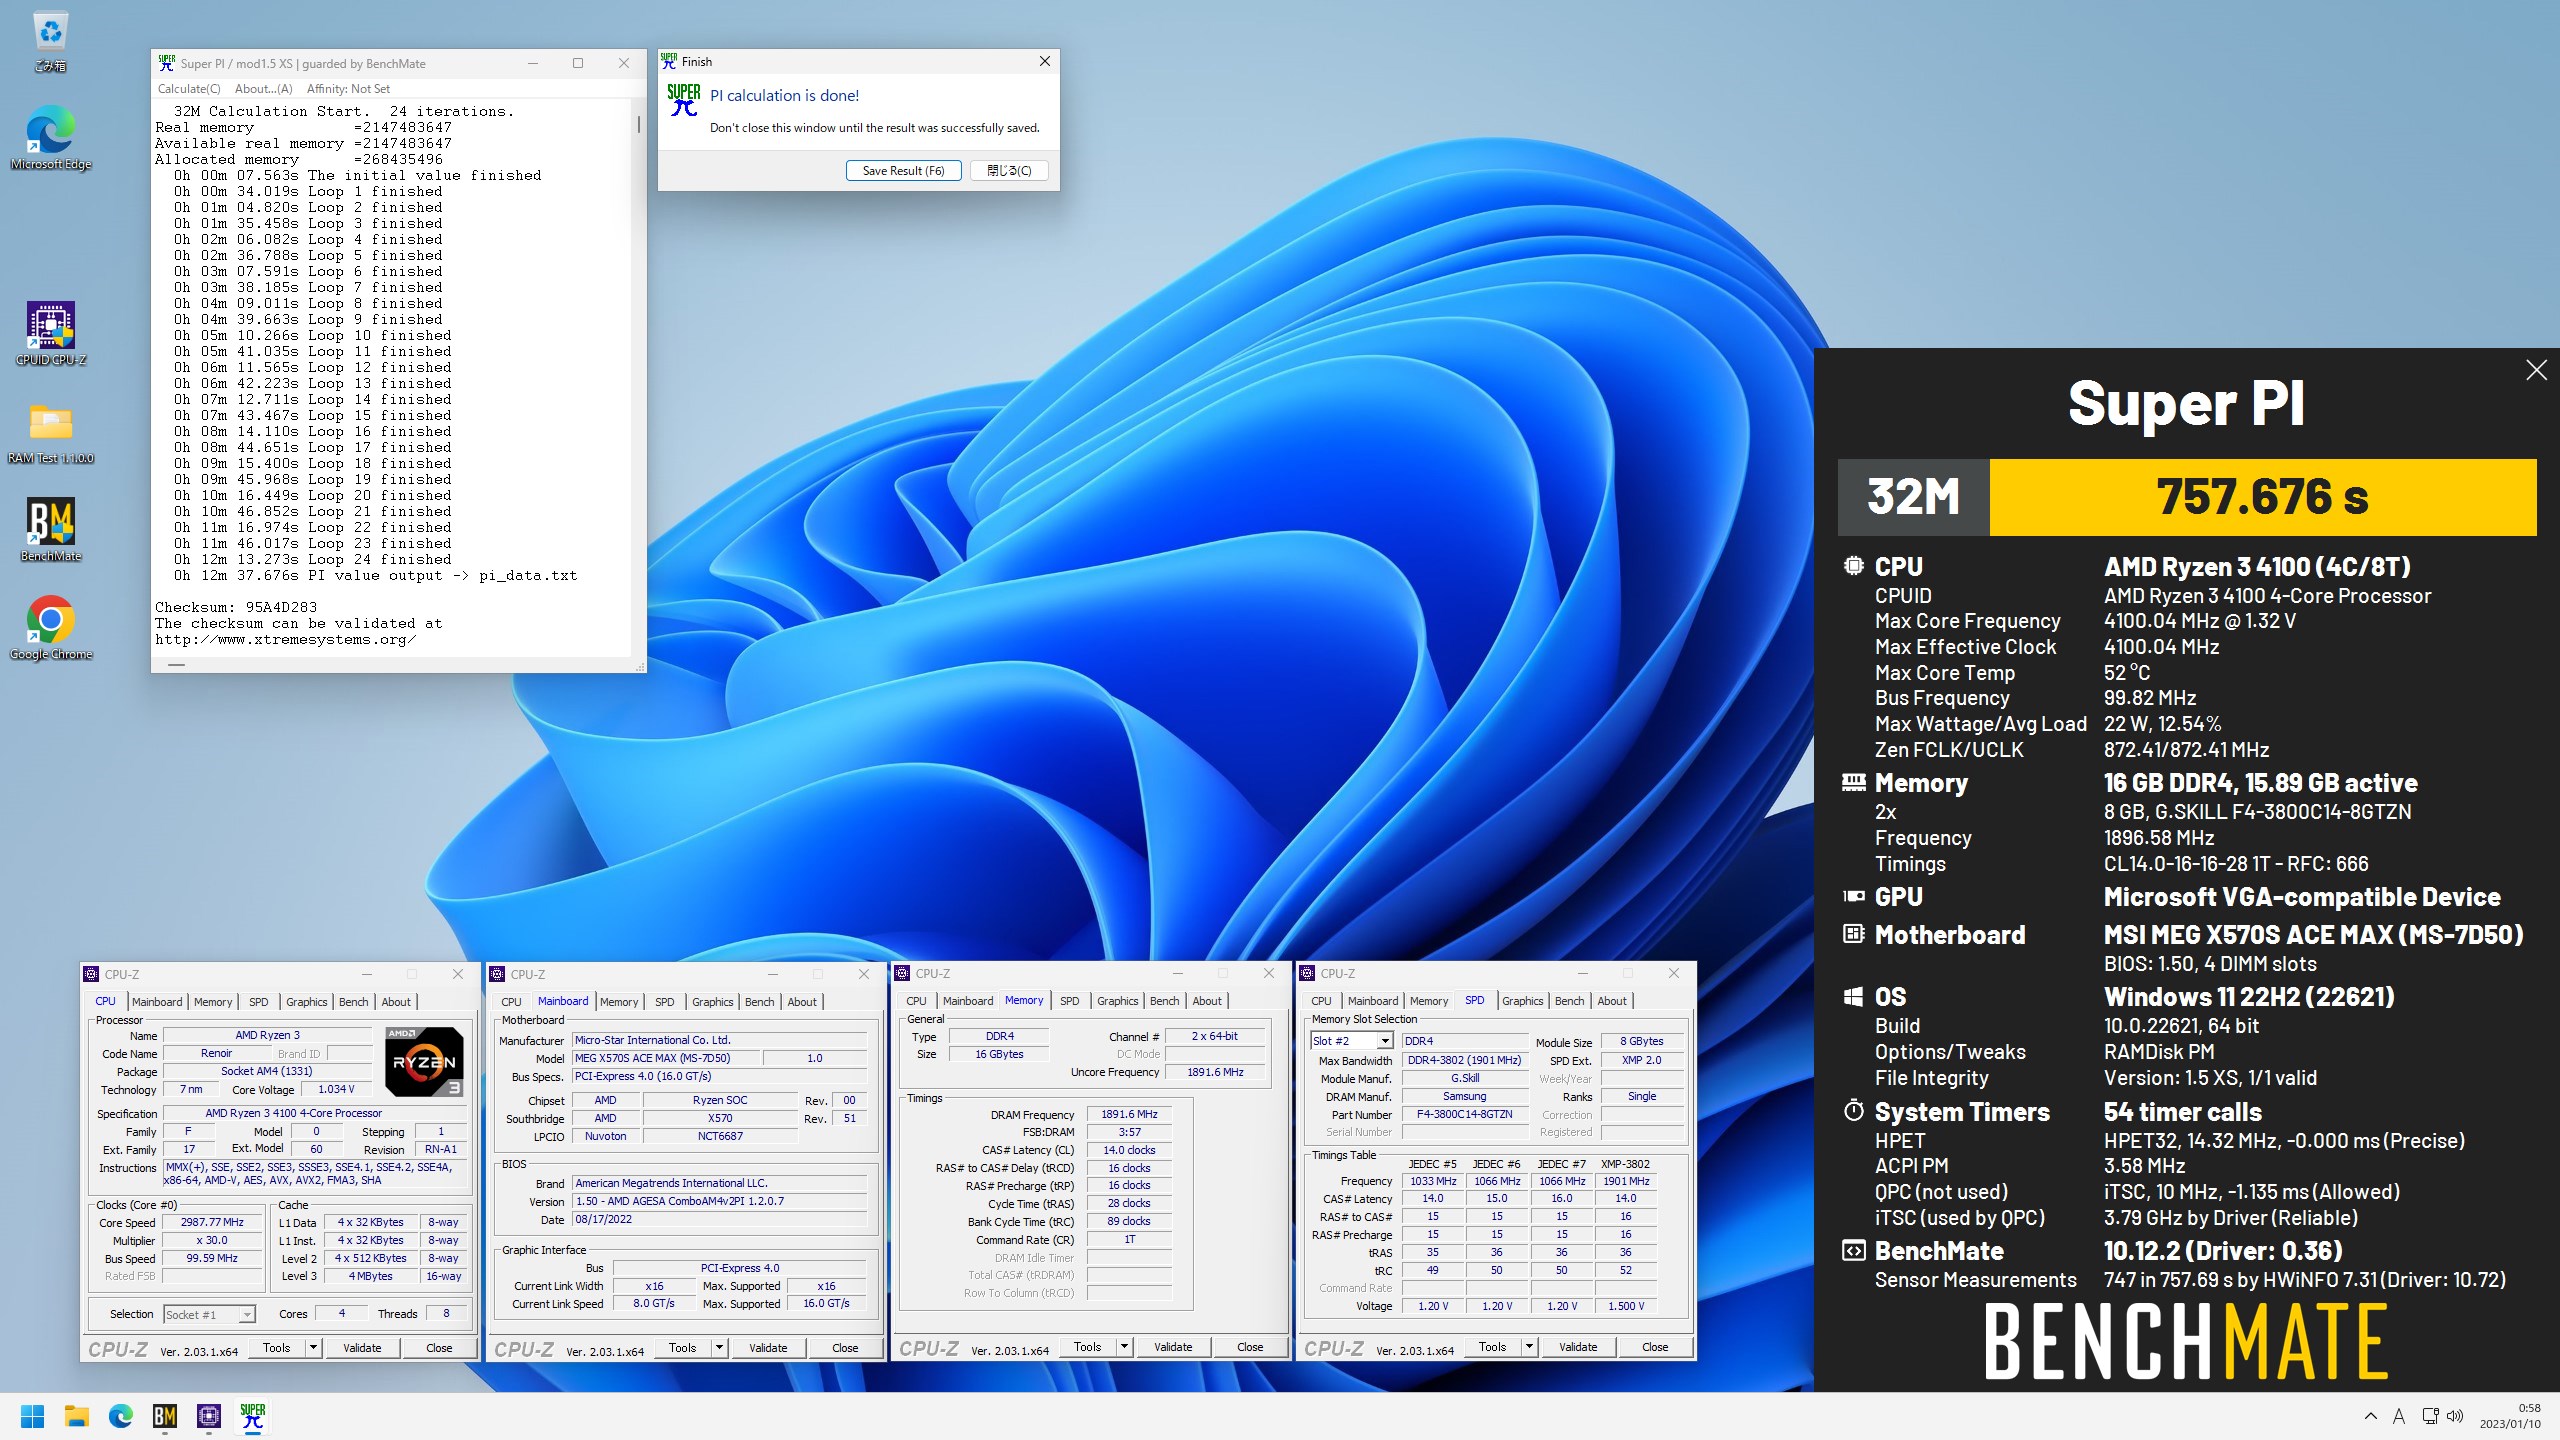The width and height of the screenshot is (2560, 1440).
Task: Click Validate in first CPU-Z window
Action: click(362, 1348)
